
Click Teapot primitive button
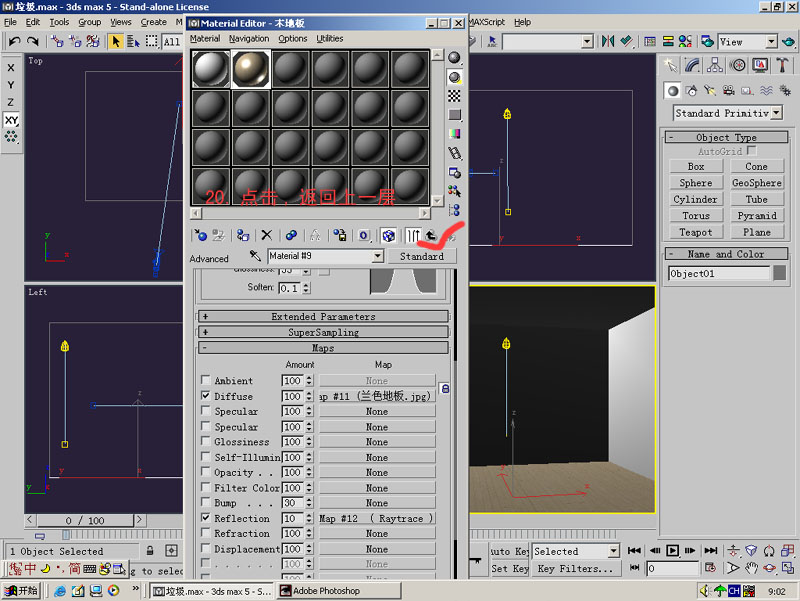point(695,232)
